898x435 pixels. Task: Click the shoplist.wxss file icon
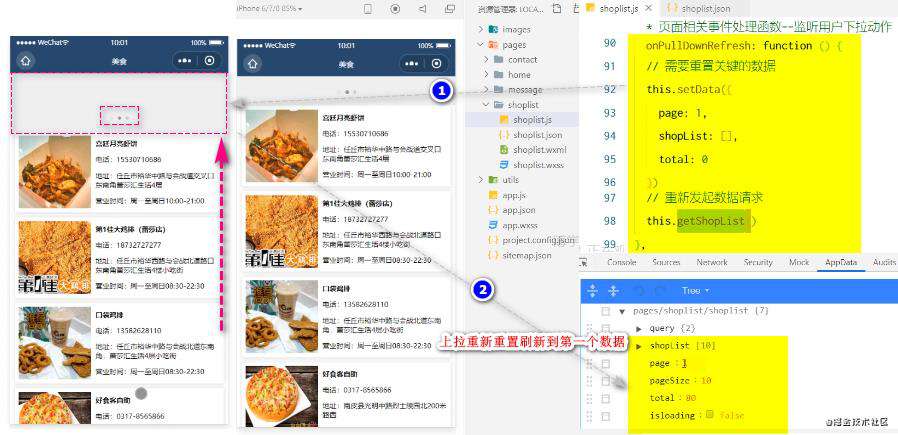click(504, 165)
